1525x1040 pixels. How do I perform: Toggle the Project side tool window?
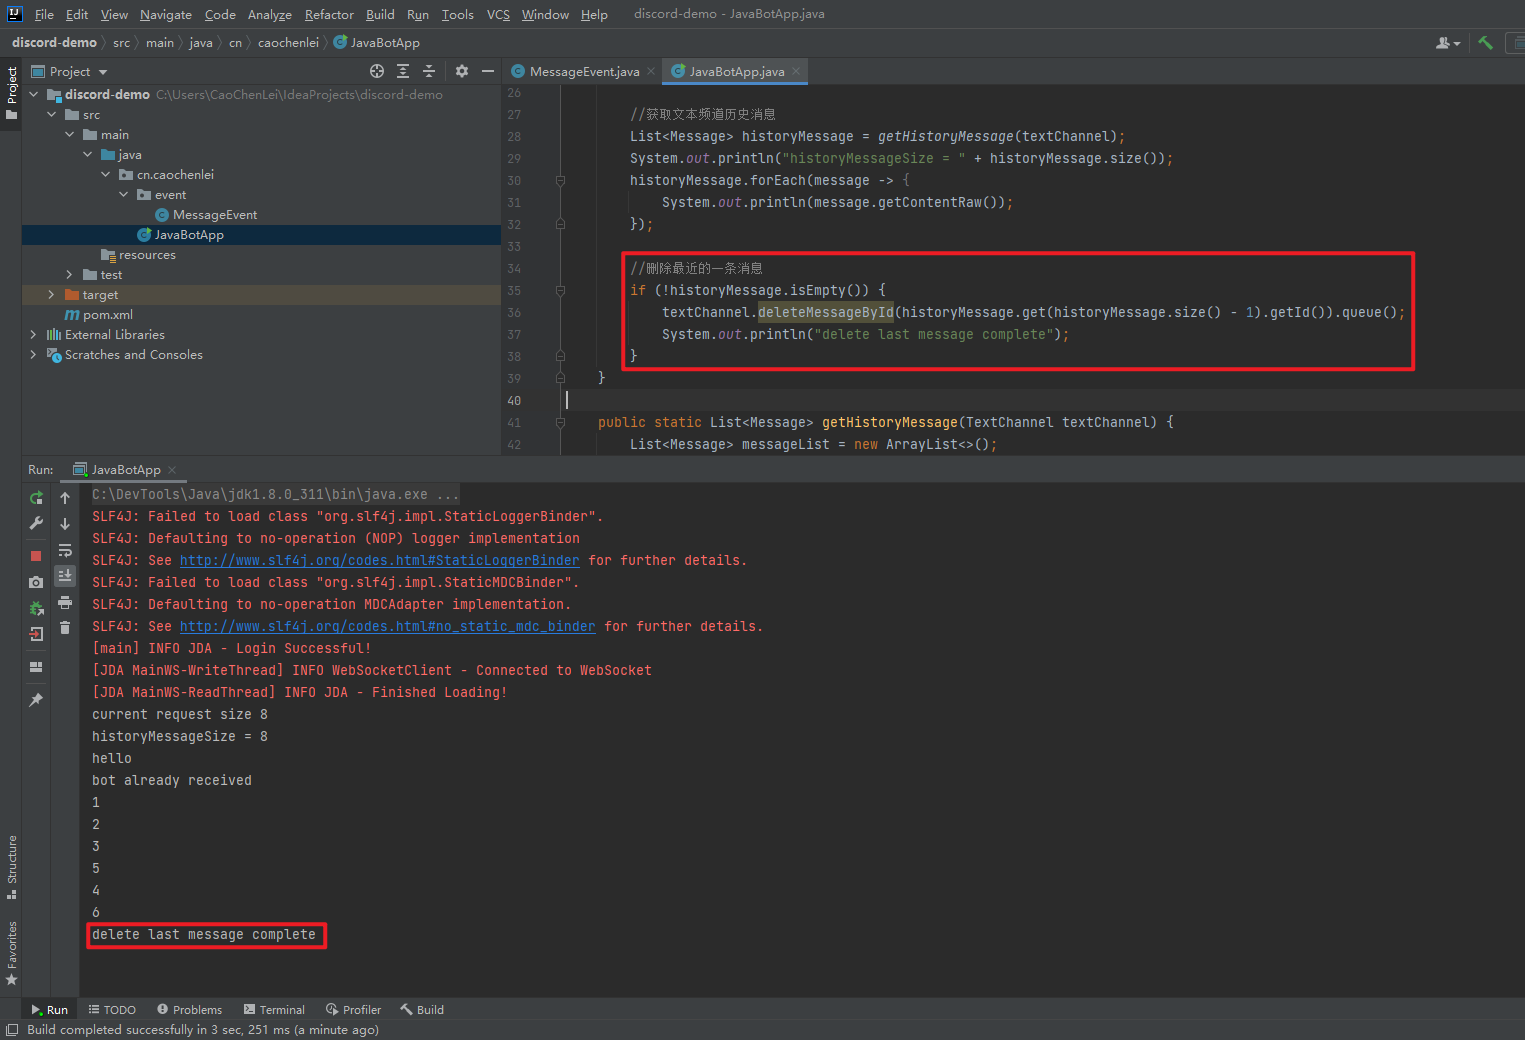tap(11, 93)
